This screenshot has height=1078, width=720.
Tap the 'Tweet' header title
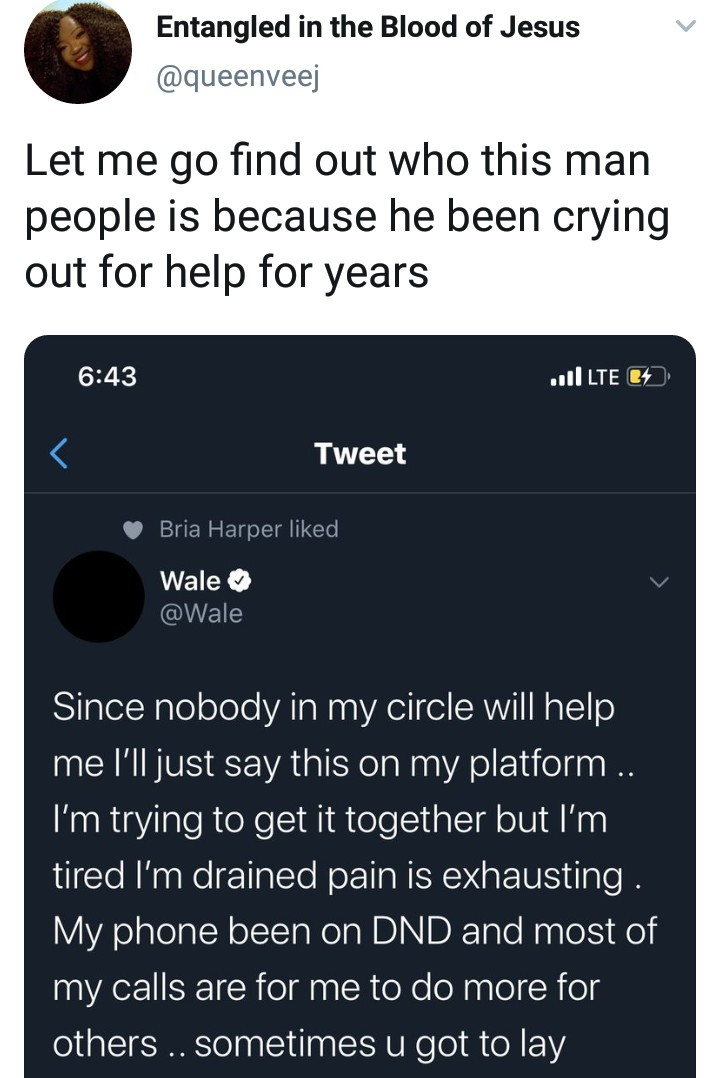coord(360,454)
